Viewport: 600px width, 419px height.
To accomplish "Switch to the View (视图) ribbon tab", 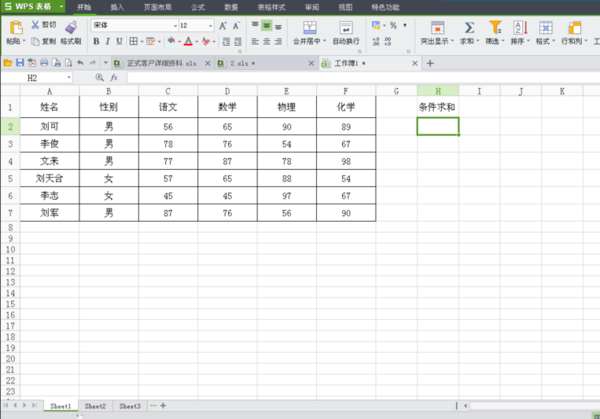I will 345,7.
